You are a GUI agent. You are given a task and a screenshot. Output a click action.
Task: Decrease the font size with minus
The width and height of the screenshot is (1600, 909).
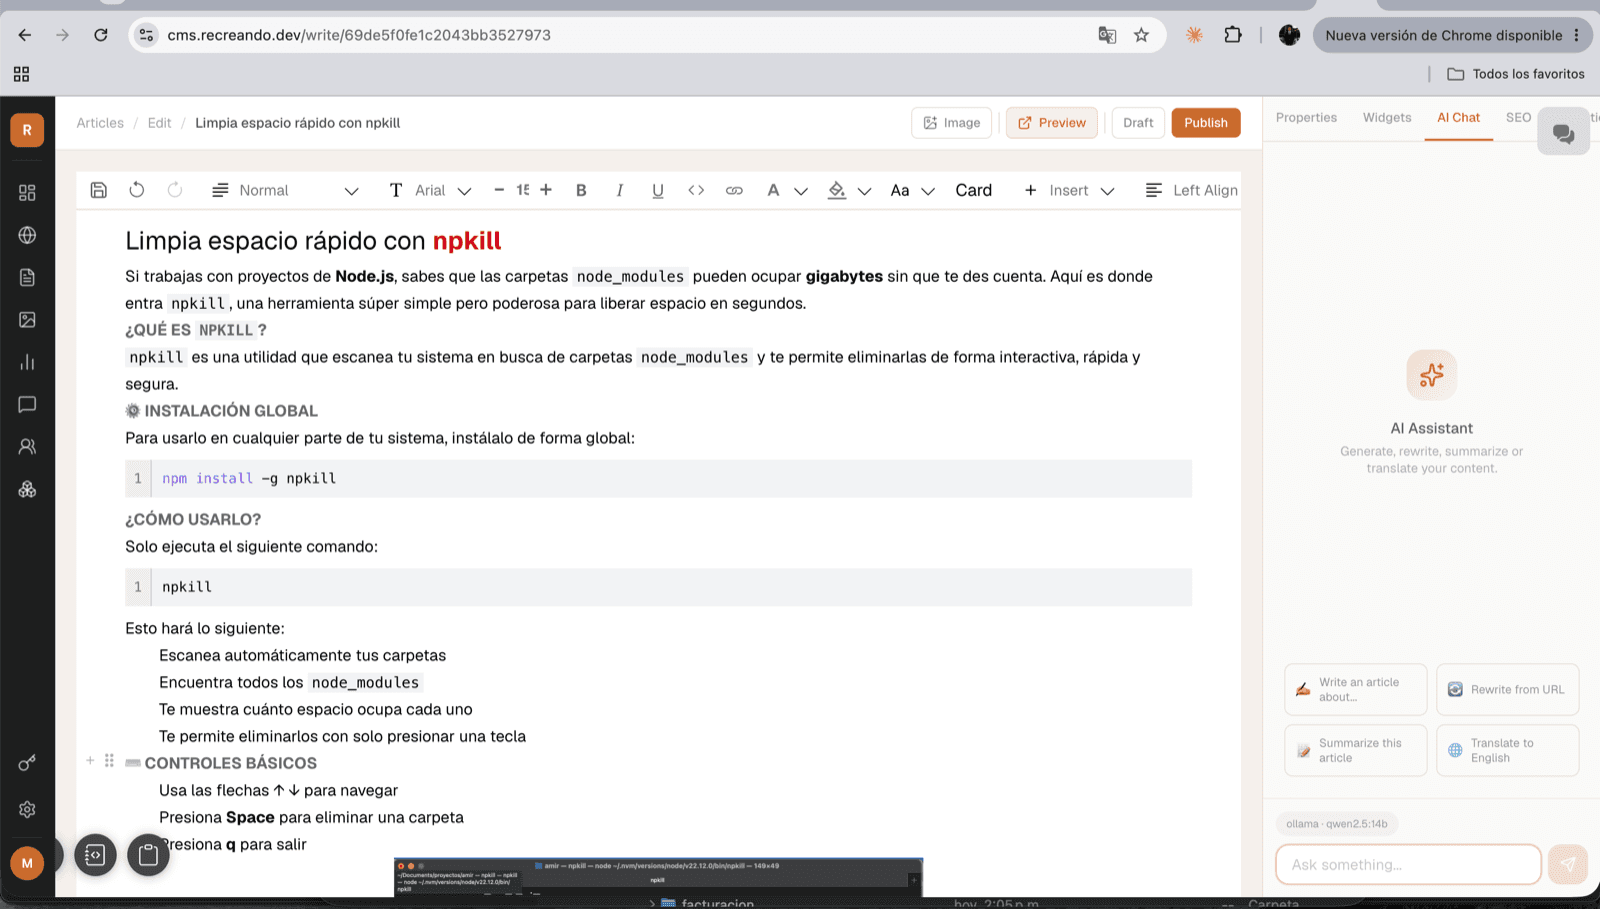[499, 190]
